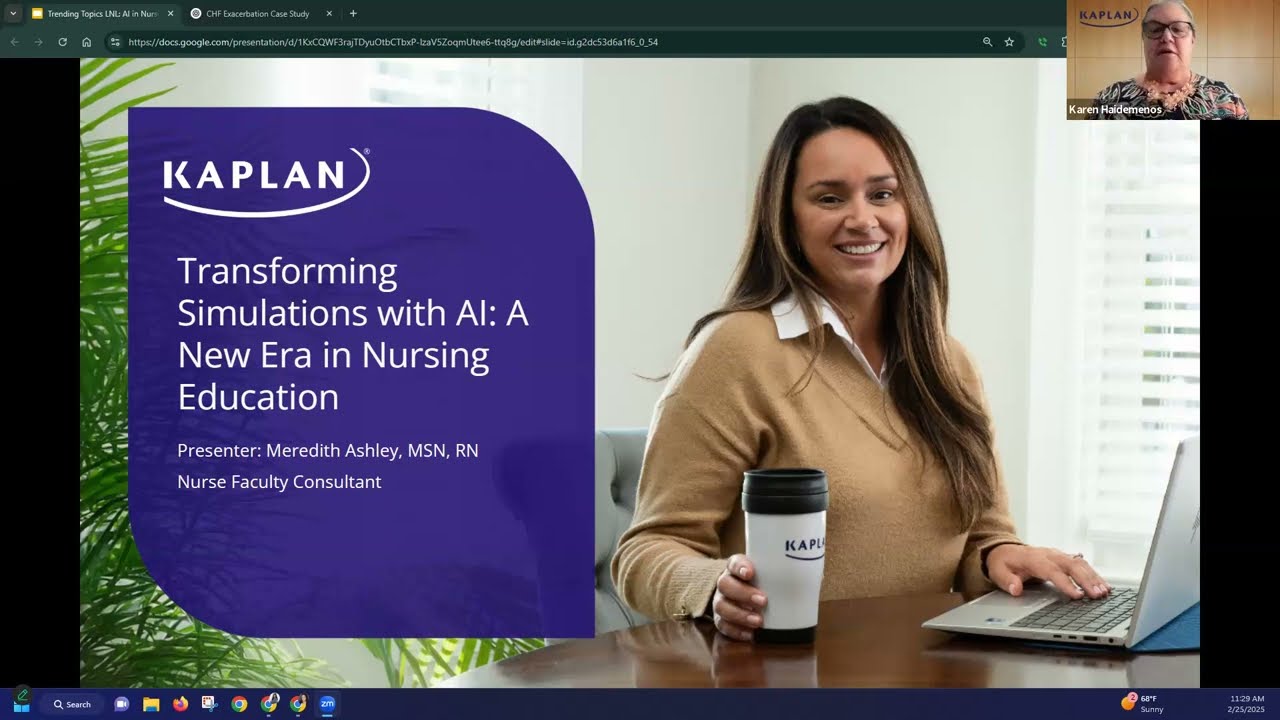Open the Windows Start menu

coord(21,704)
